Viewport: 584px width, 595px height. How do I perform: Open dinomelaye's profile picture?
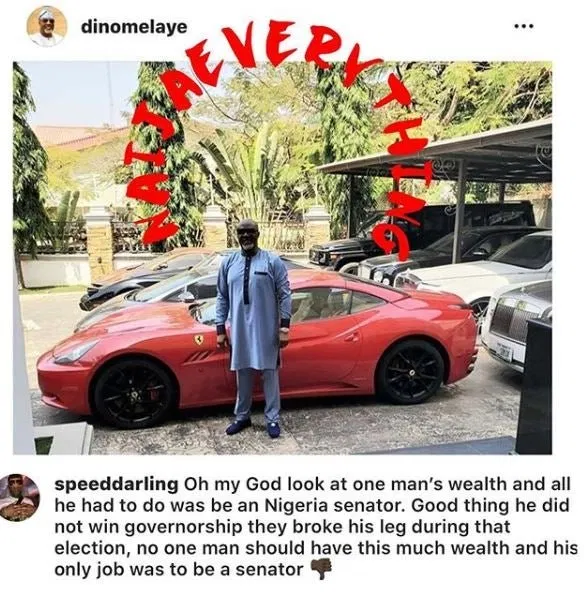click(x=47, y=26)
